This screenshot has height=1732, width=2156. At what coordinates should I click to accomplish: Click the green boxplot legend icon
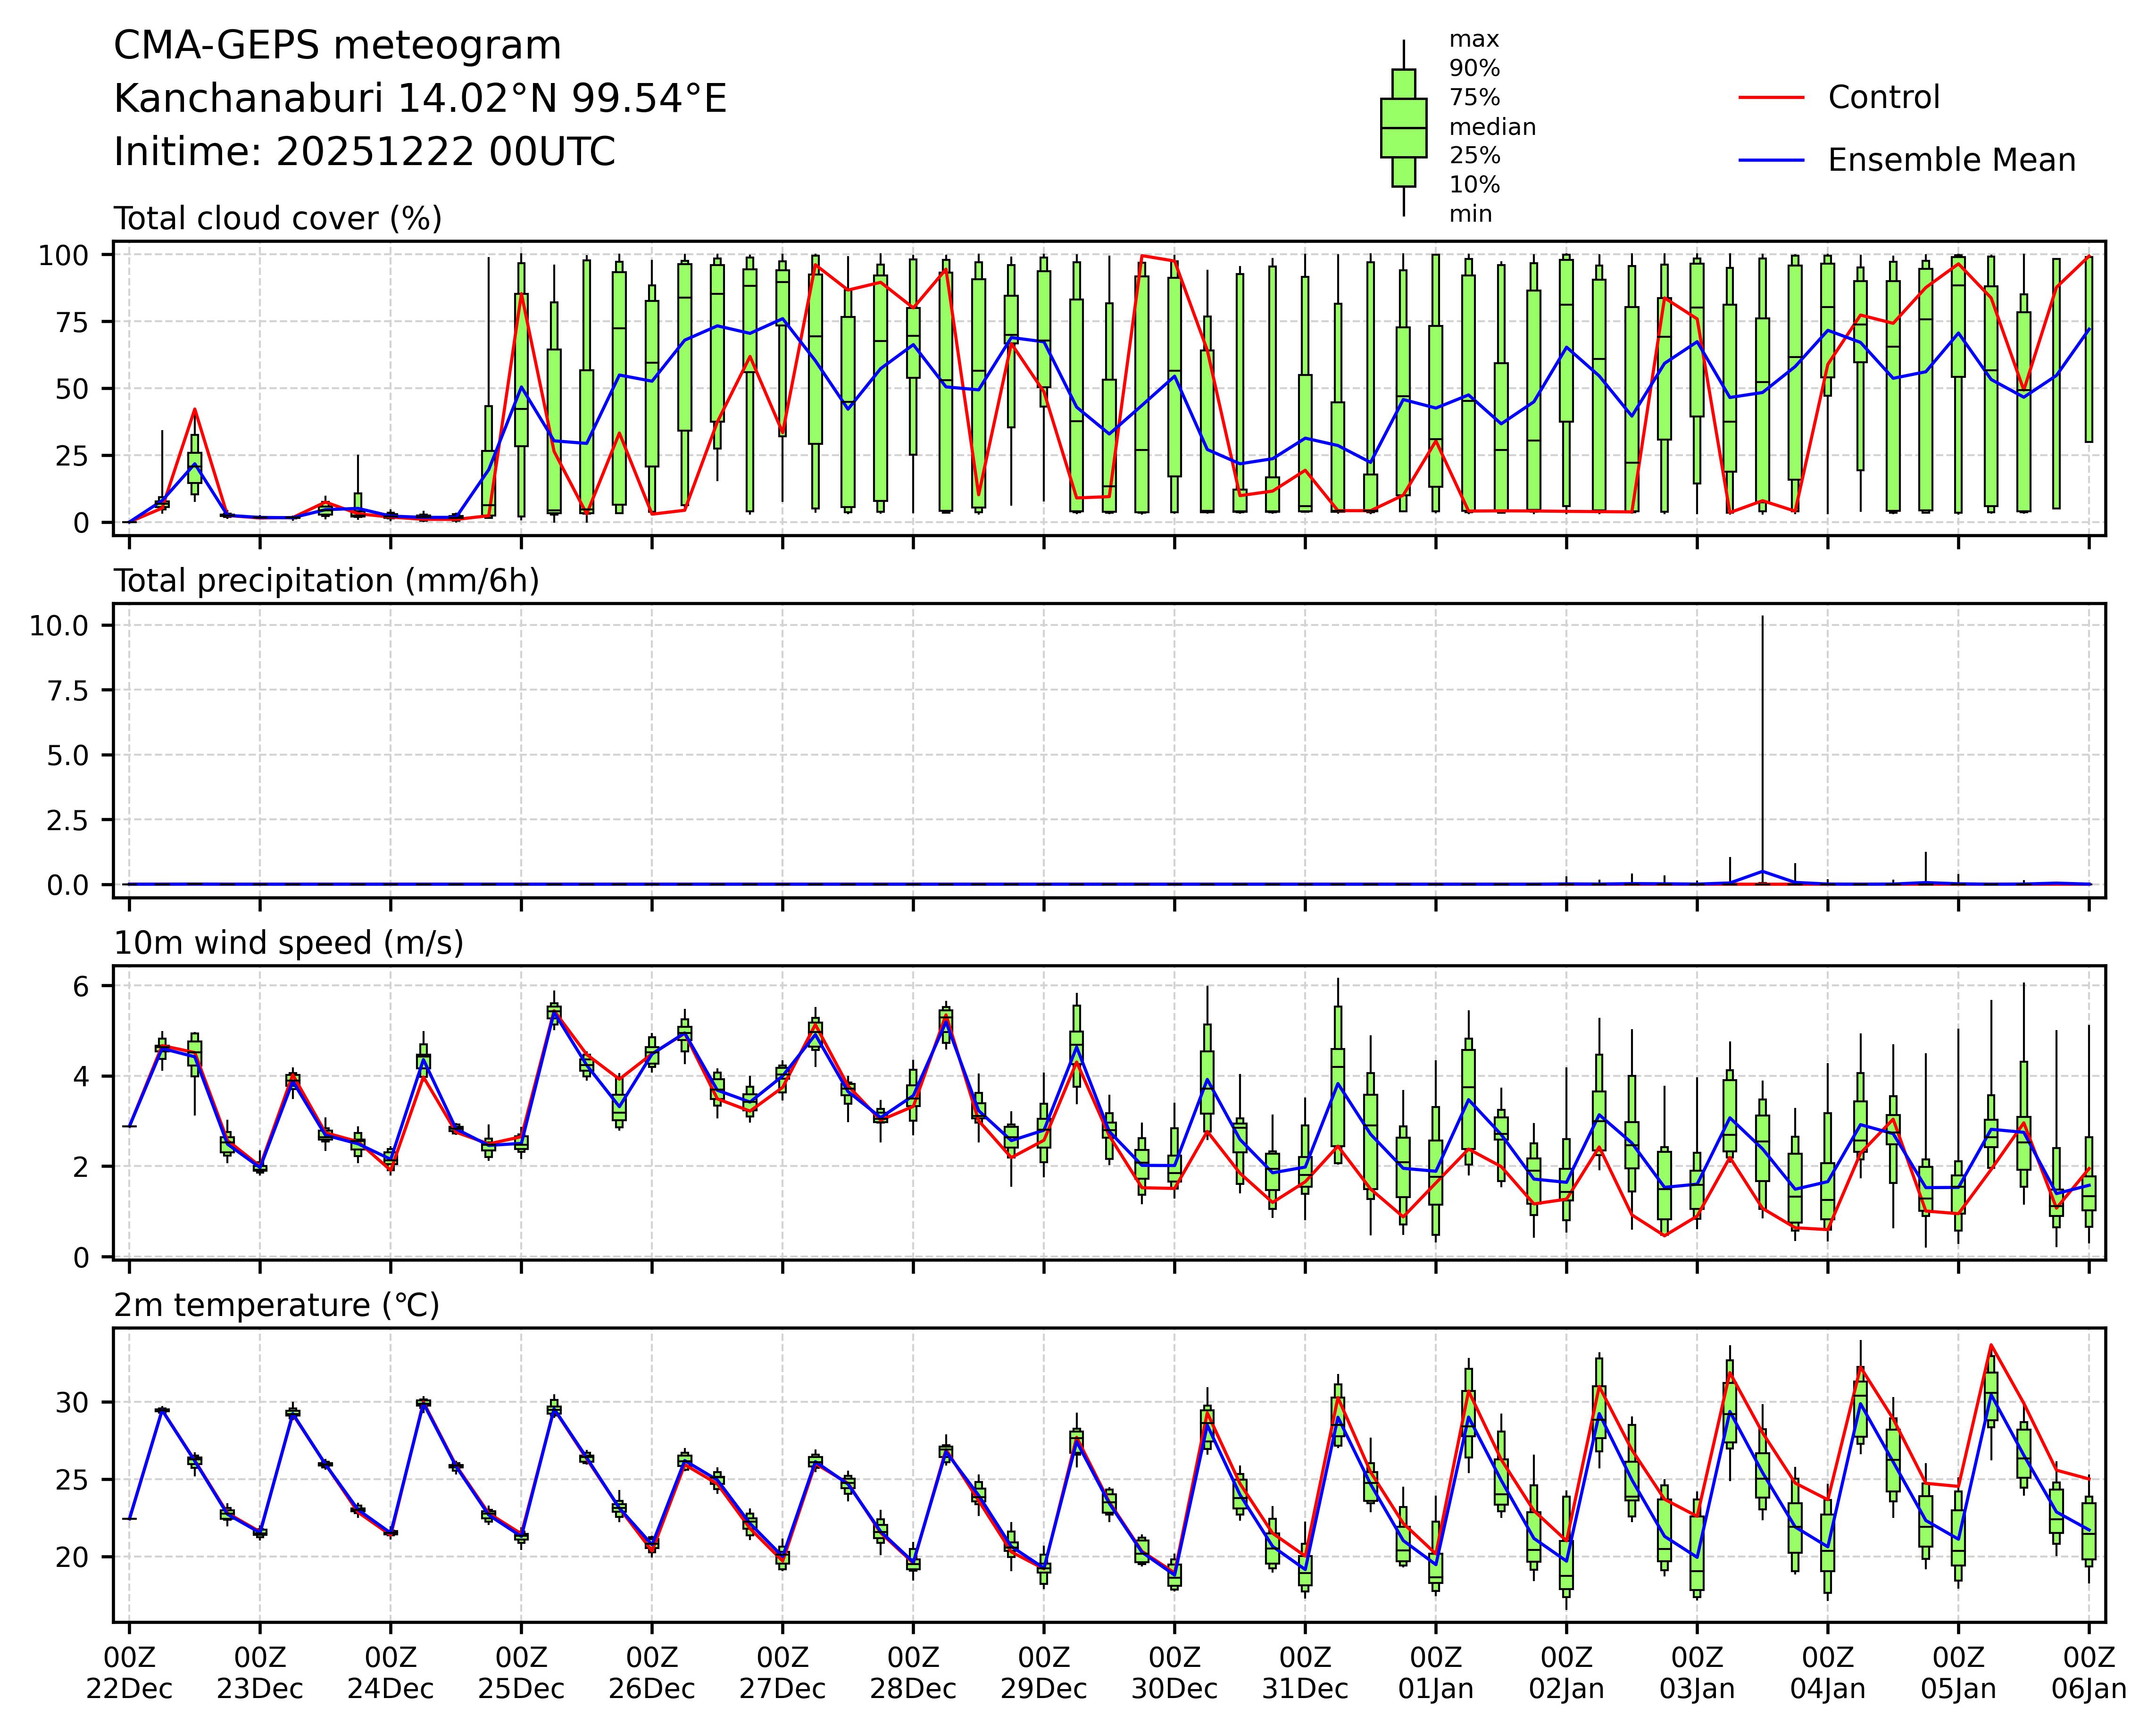(x=1403, y=128)
